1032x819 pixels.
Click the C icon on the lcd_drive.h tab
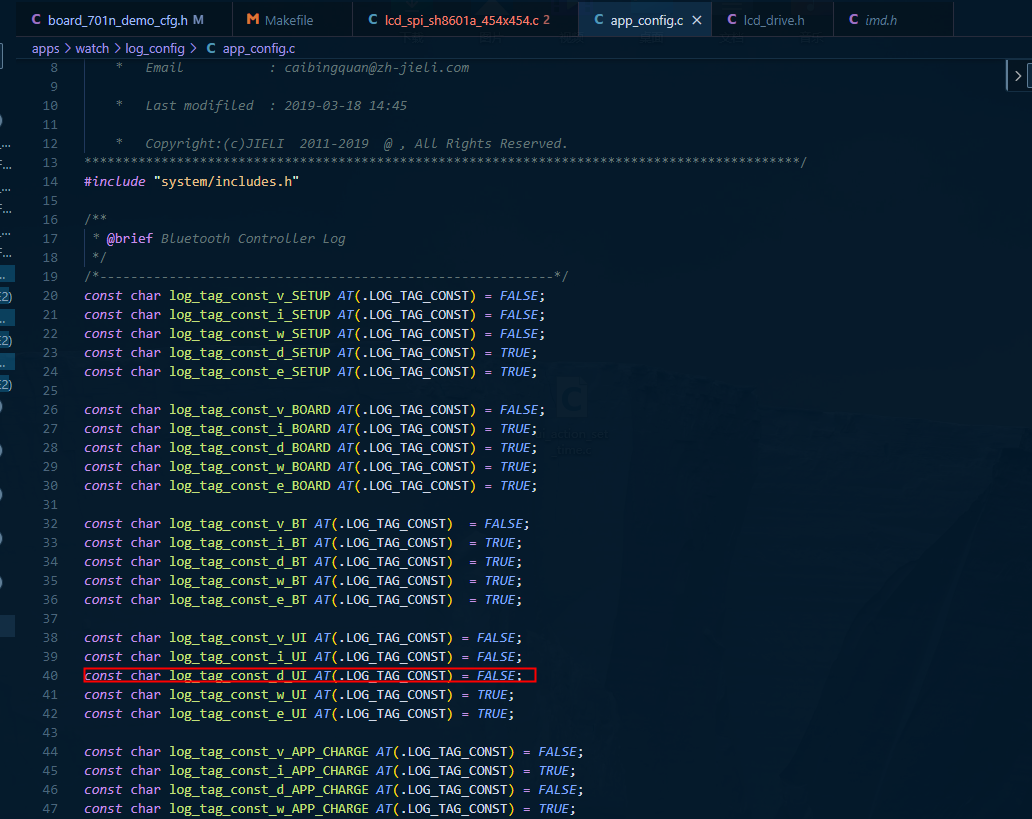(731, 20)
